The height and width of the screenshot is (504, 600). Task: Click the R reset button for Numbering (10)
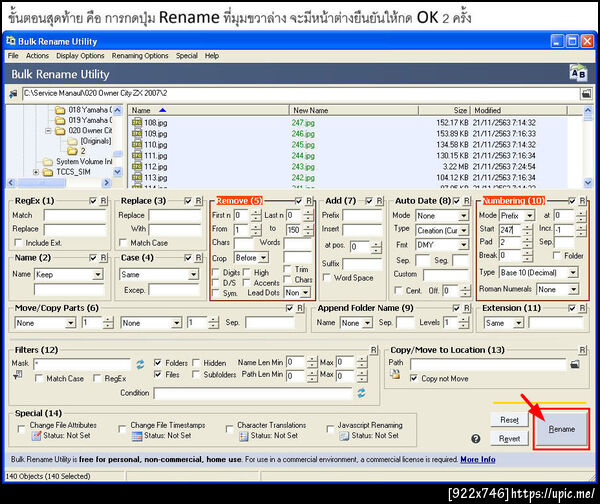pos(582,201)
